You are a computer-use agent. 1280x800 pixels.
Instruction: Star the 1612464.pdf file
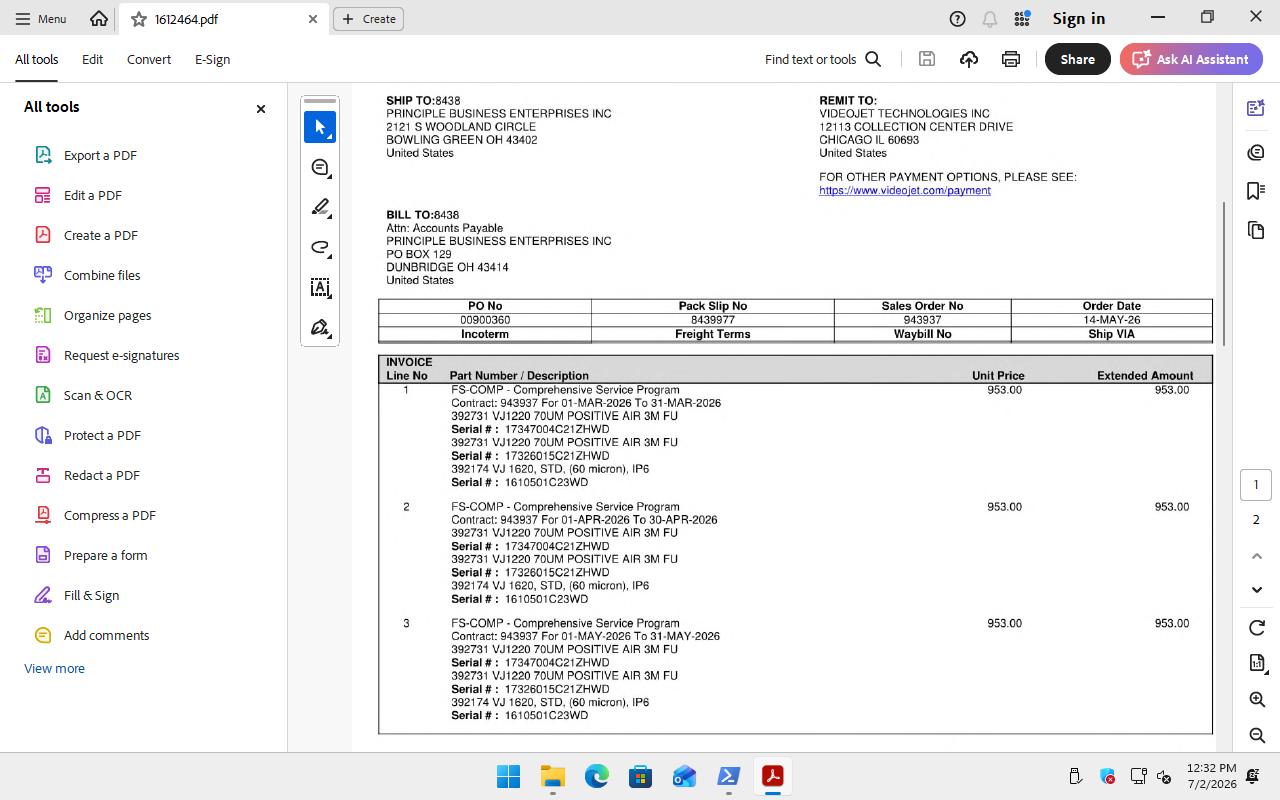(139, 19)
